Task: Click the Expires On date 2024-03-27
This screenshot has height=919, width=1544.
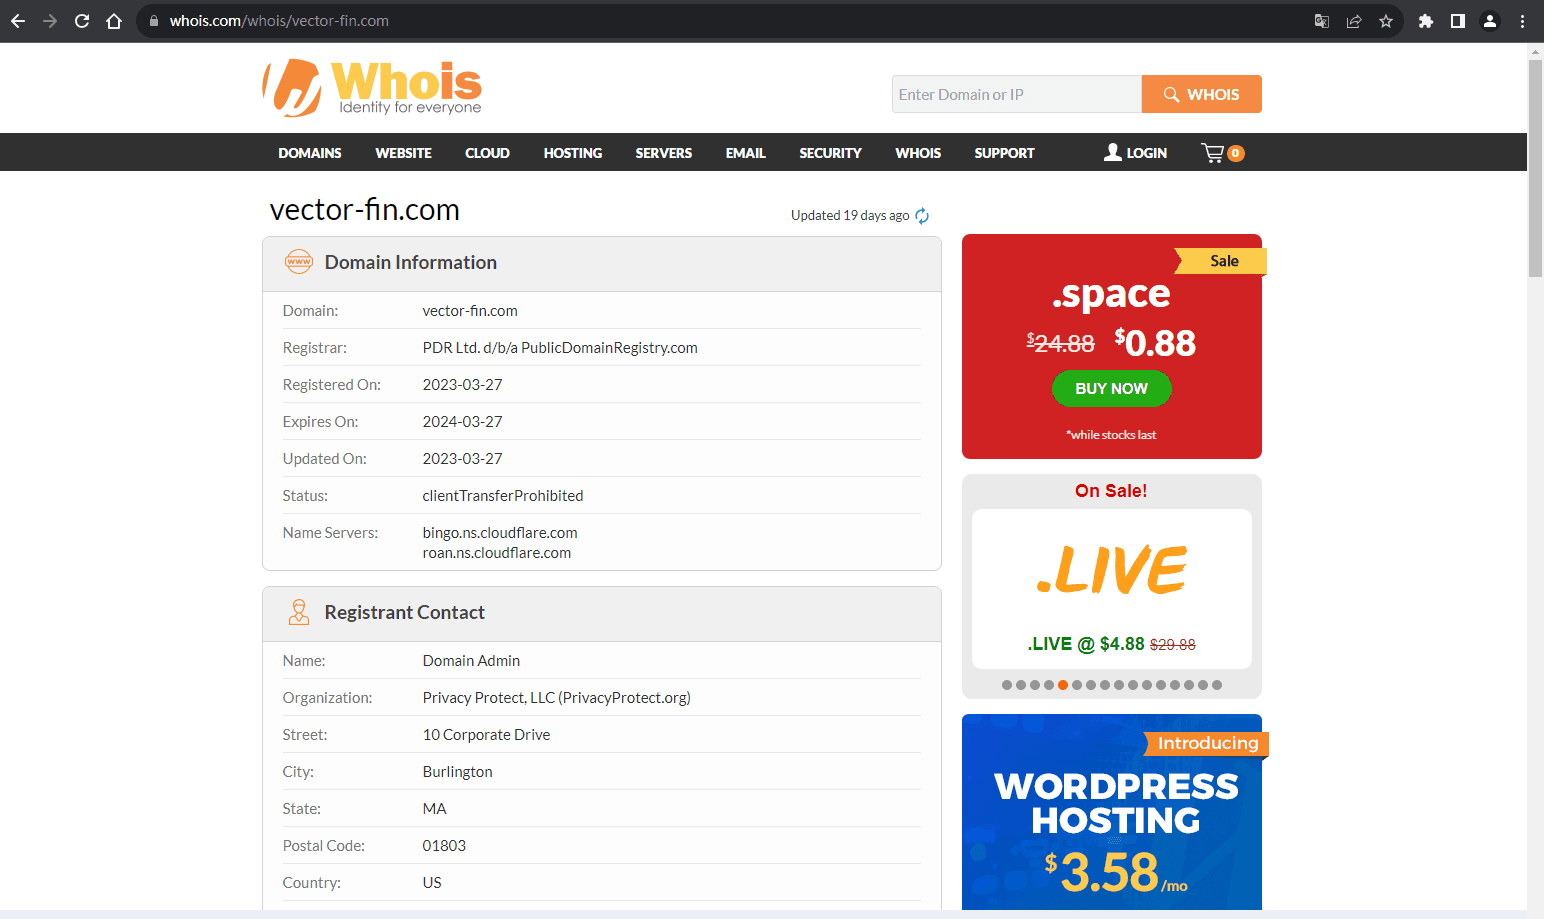Action: pyautogui.click(x=462, y=422)
